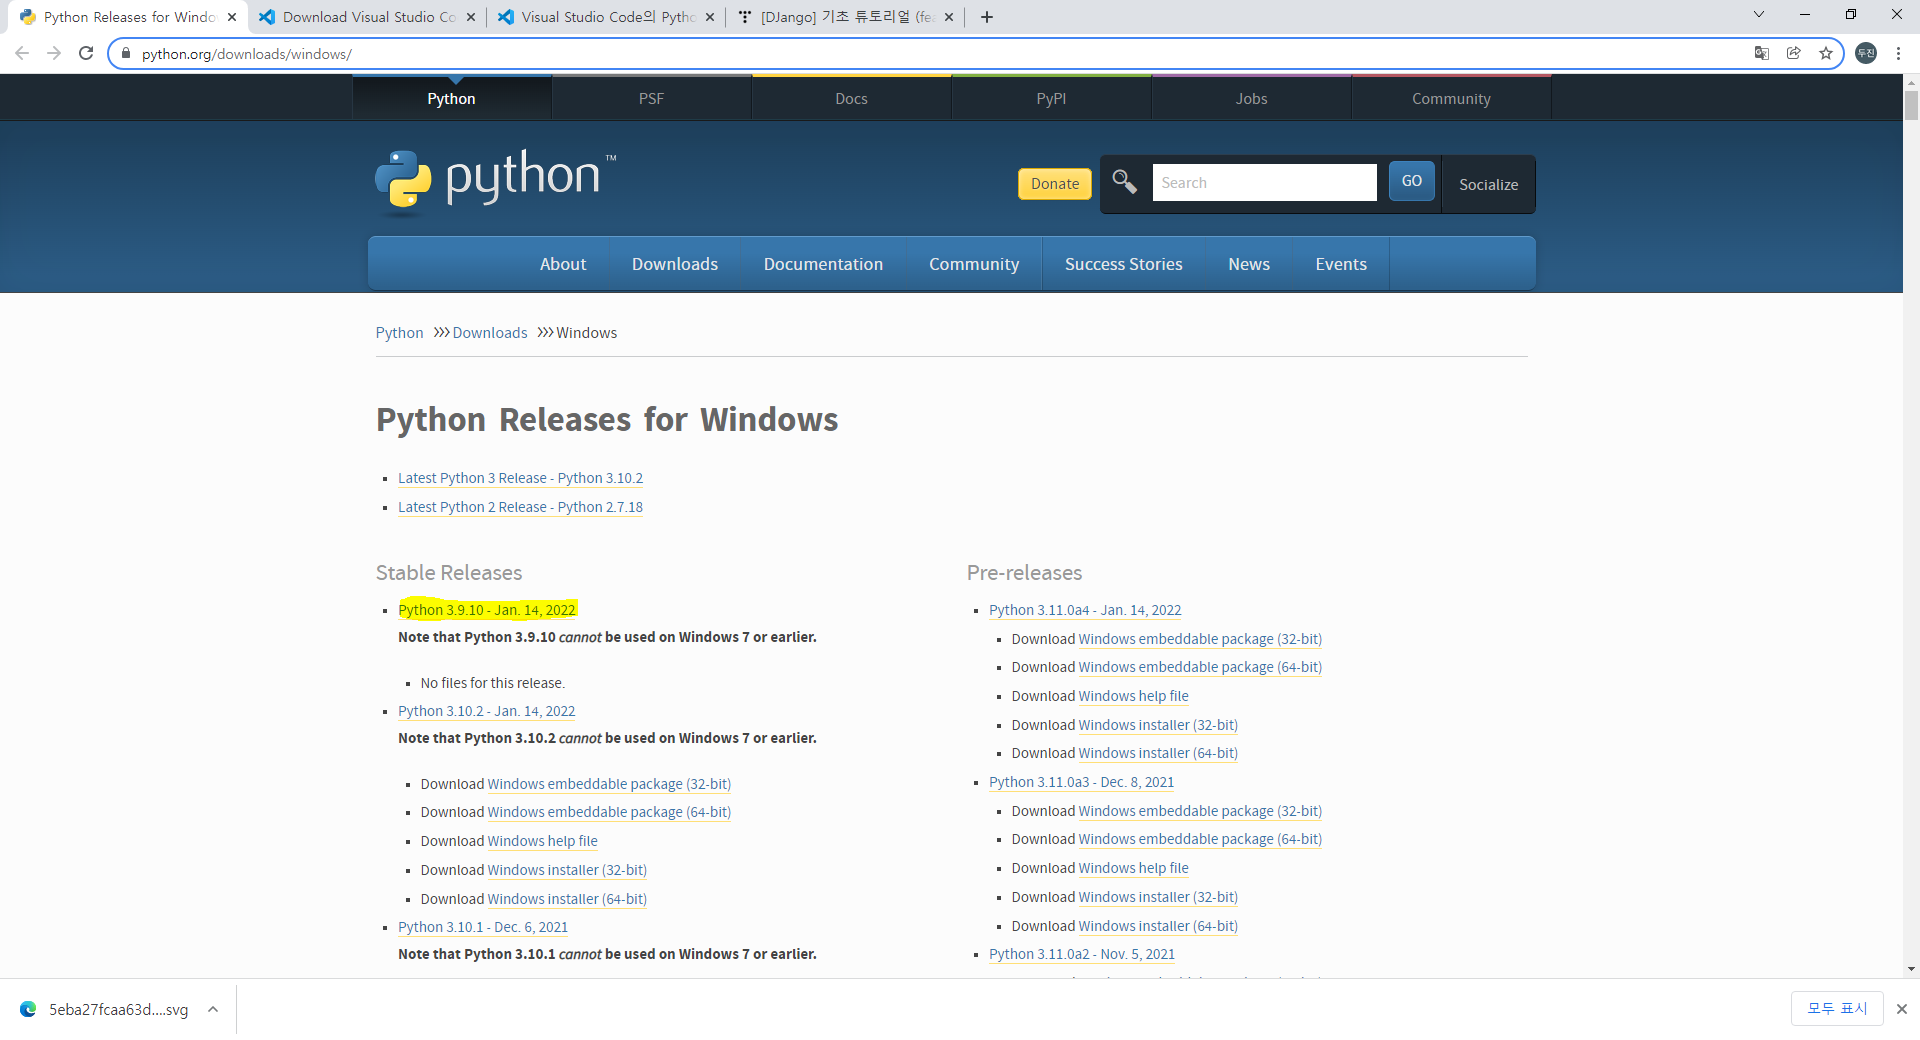Open the Events menu item
This screenshot has width=1920, height=1040.
pyautogui.click(x=1341, y=264)
